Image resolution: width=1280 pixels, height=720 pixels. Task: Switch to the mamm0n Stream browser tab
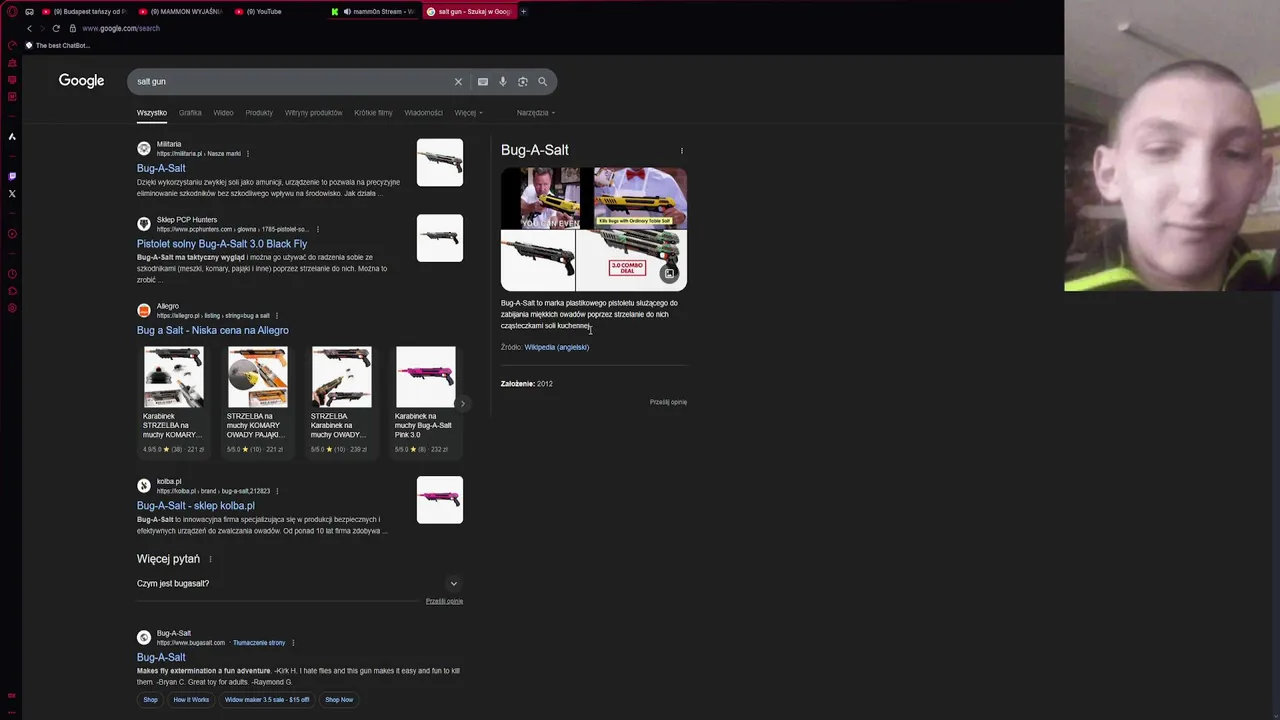[374, 12]
